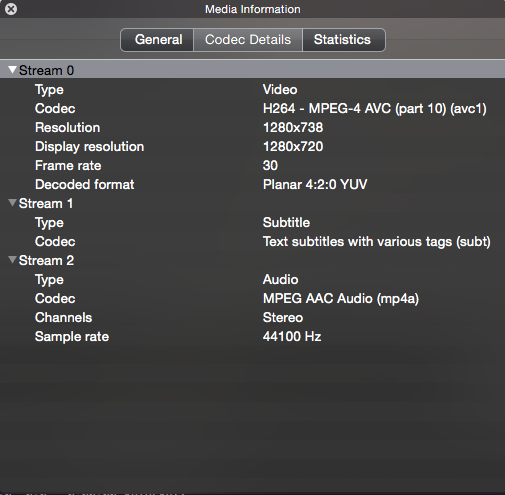Open the Statistics tab
This screenshot has width=505, height=495.
[344, 40]
